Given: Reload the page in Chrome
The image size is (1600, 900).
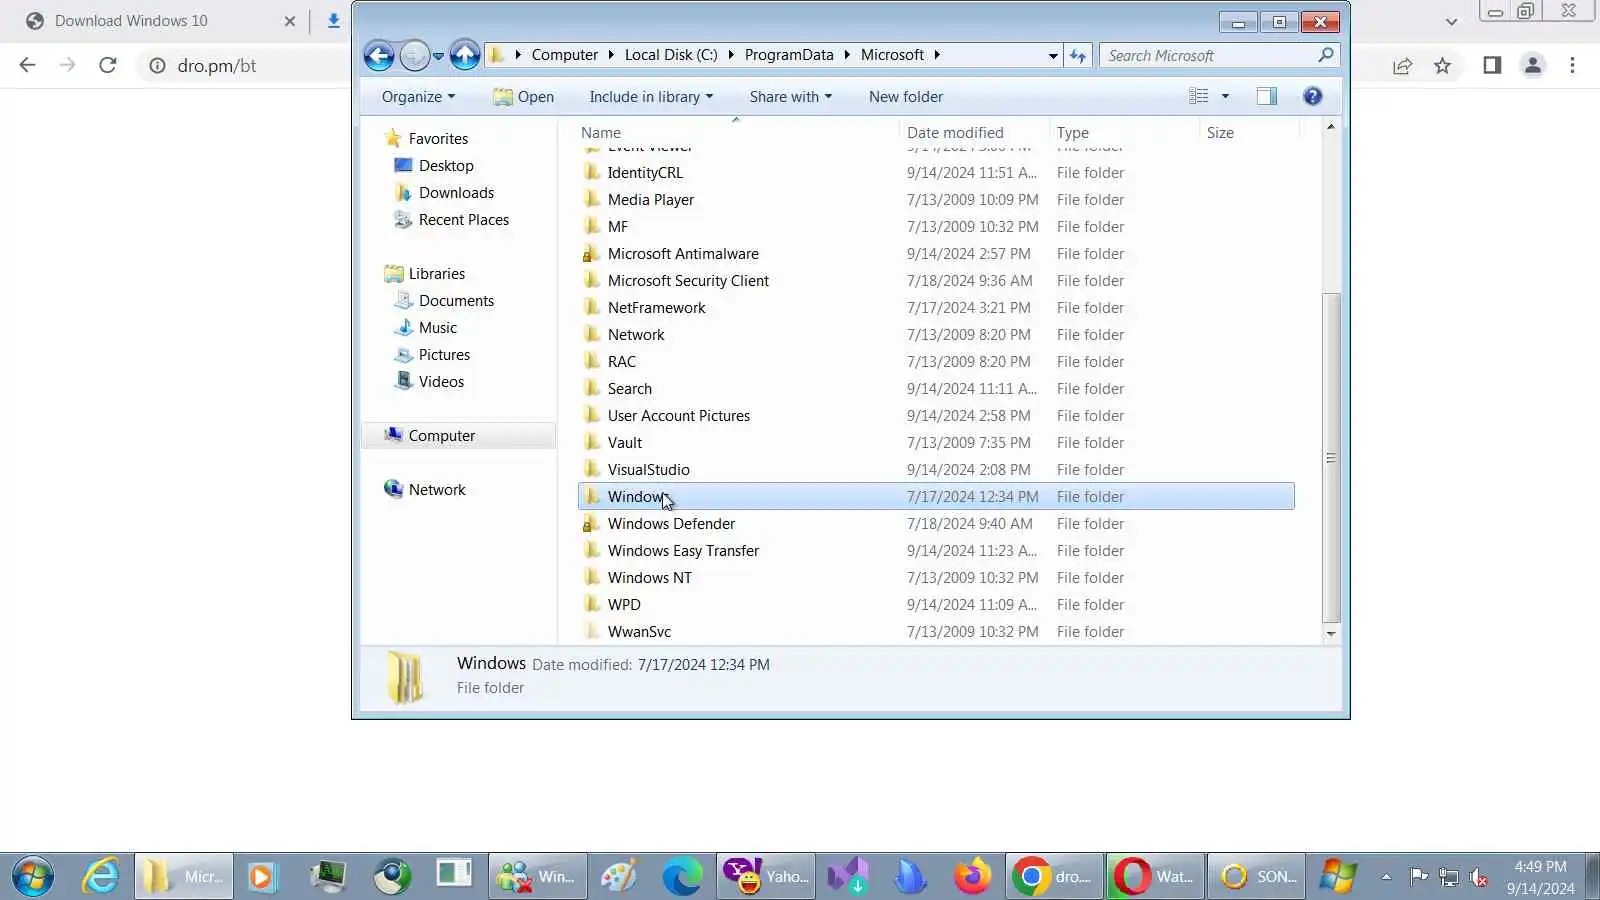Looking at the screenshot, I should 108,65.
